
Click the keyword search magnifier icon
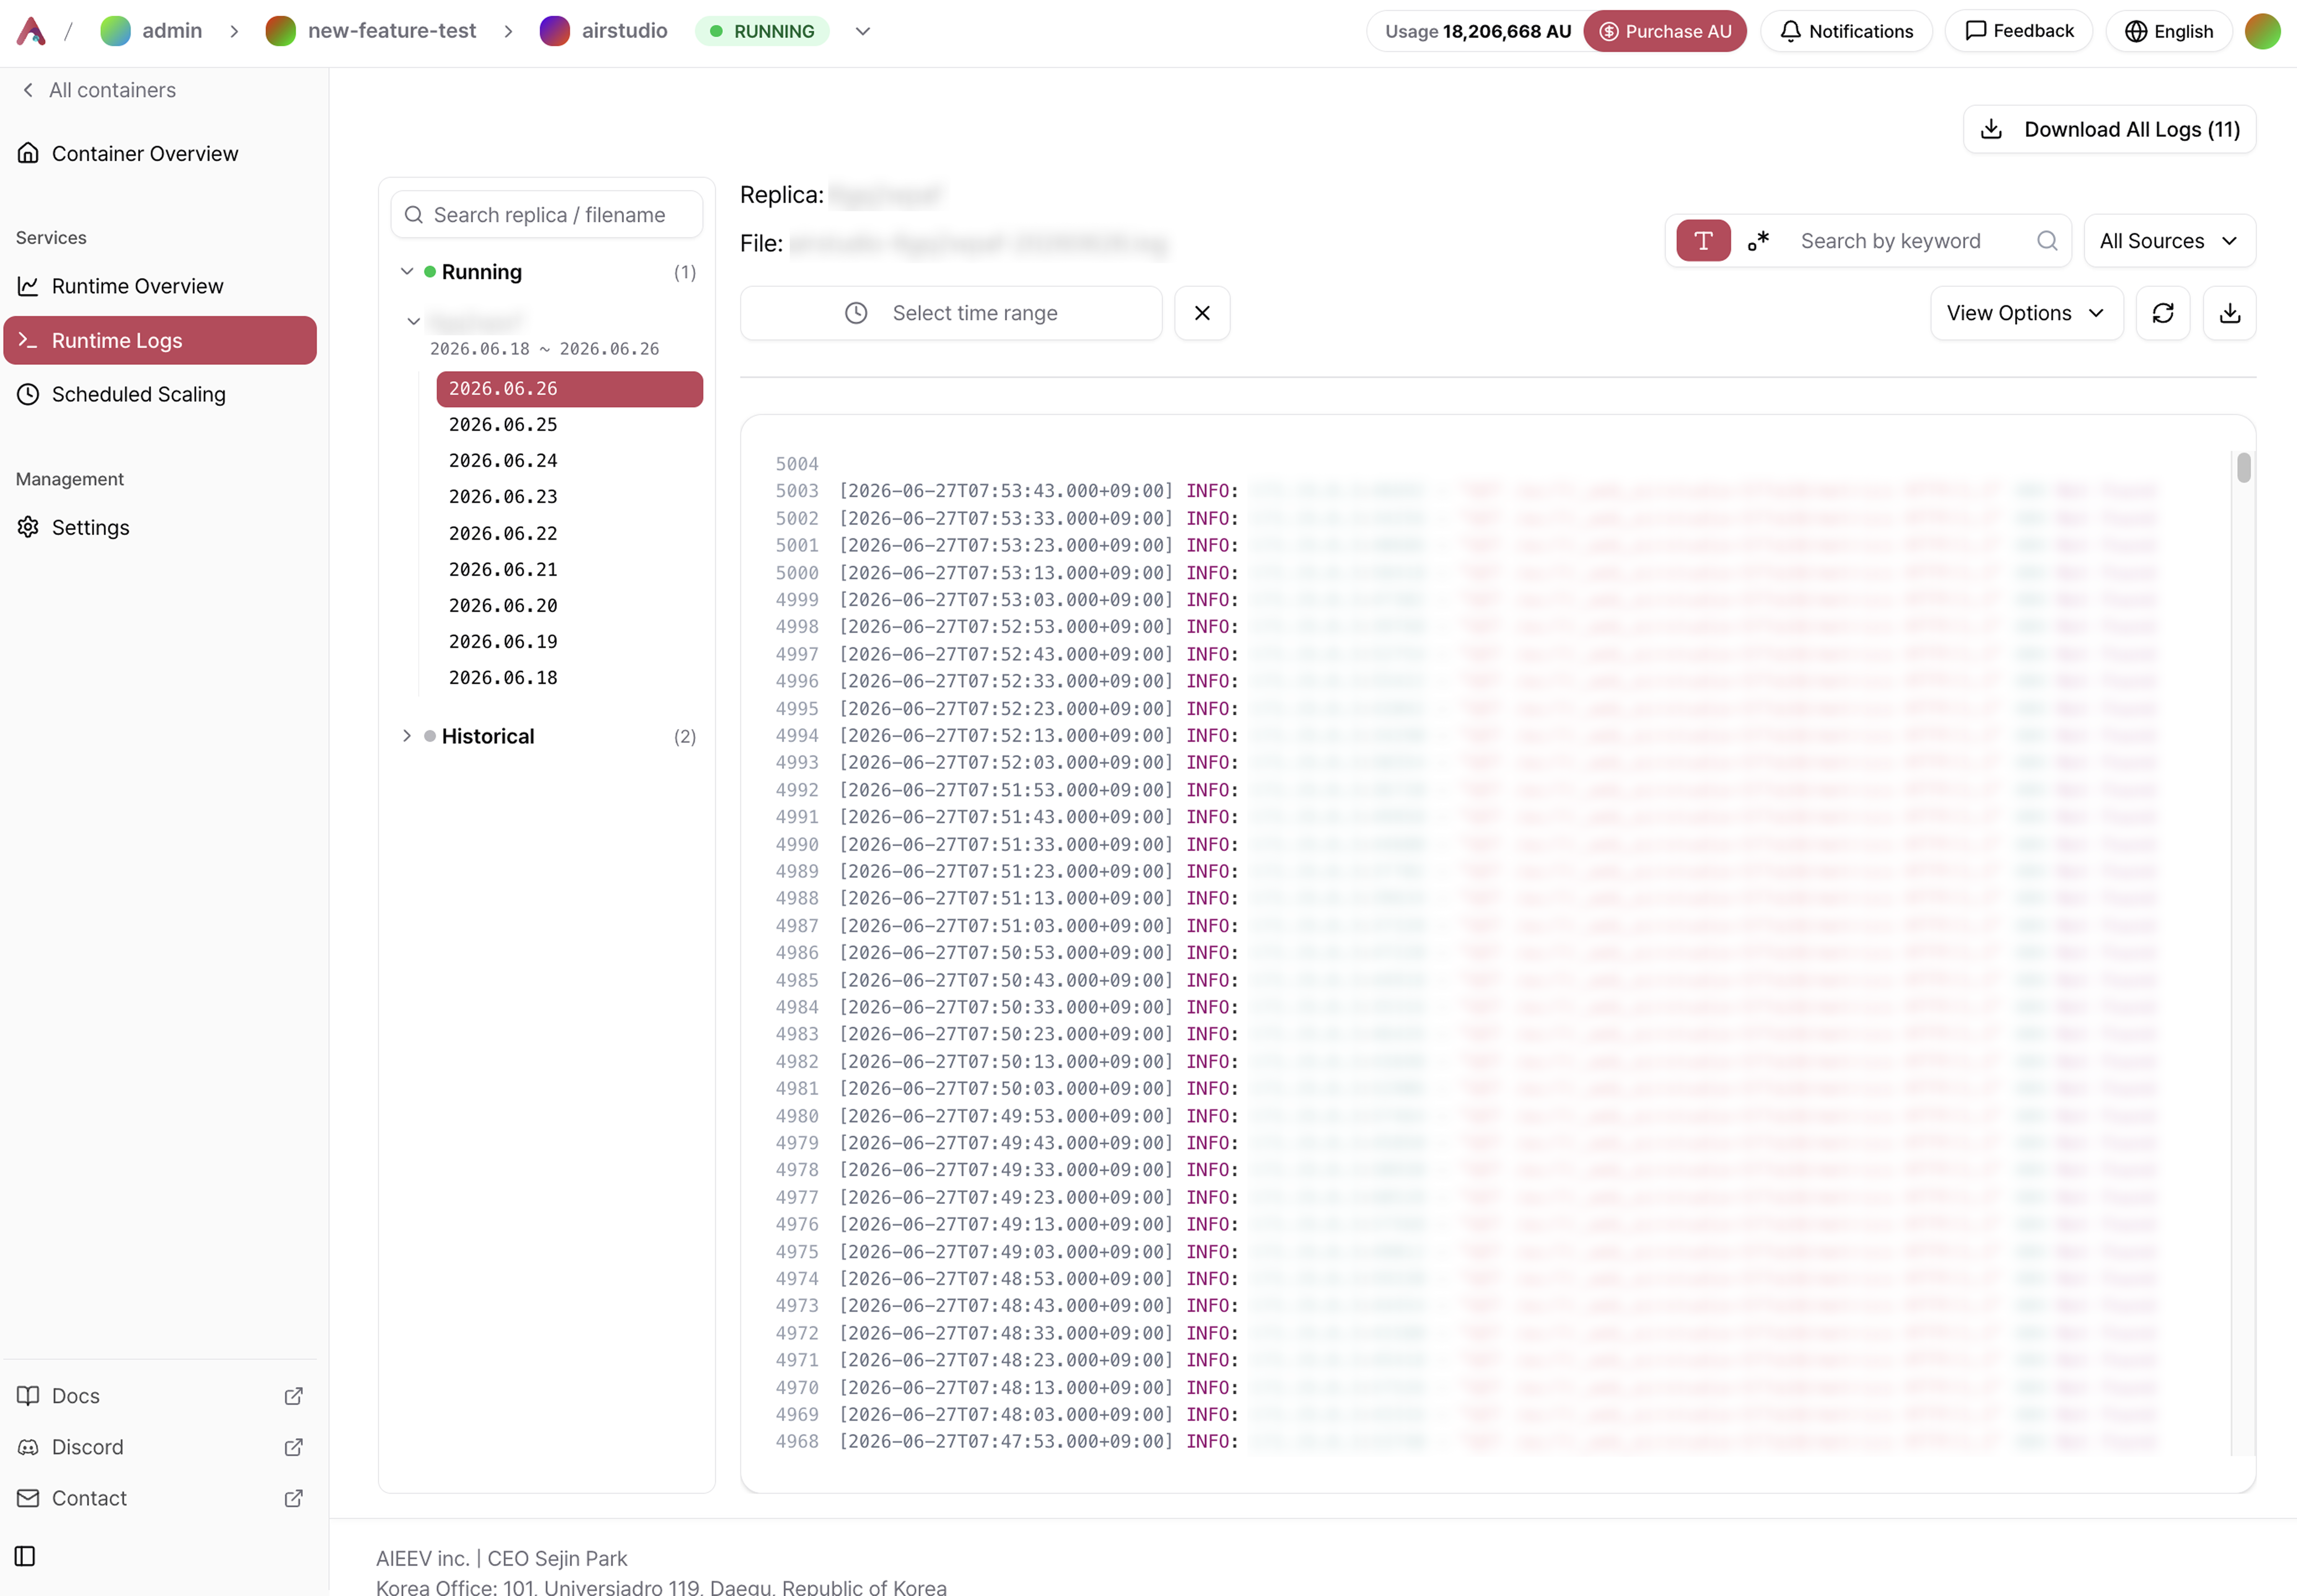coord(2047,241)
